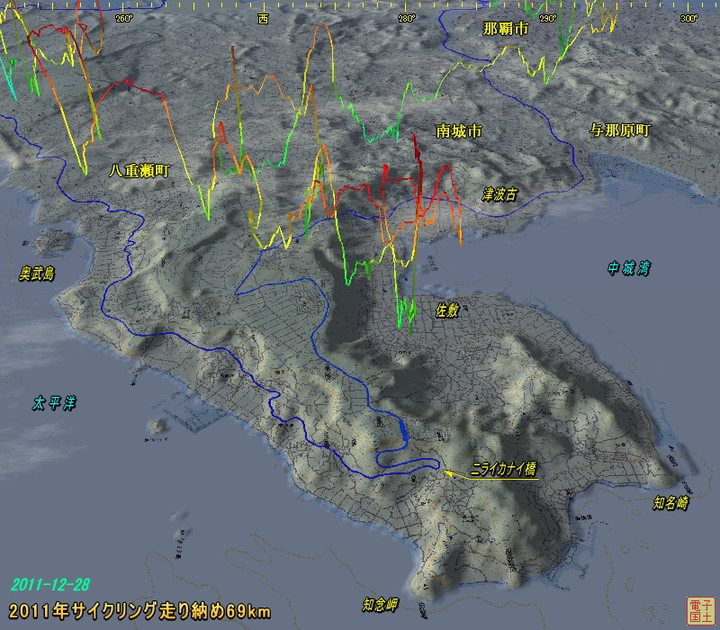Select the 佐敷 place label
The image size is (720, 630).
click(x=446, y=310)
